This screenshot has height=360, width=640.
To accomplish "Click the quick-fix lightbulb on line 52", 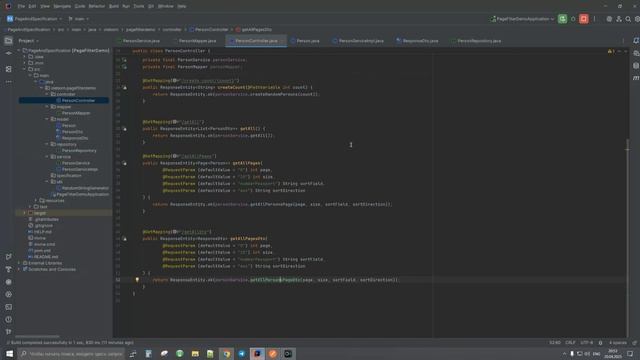I will [x=137, y=280].
